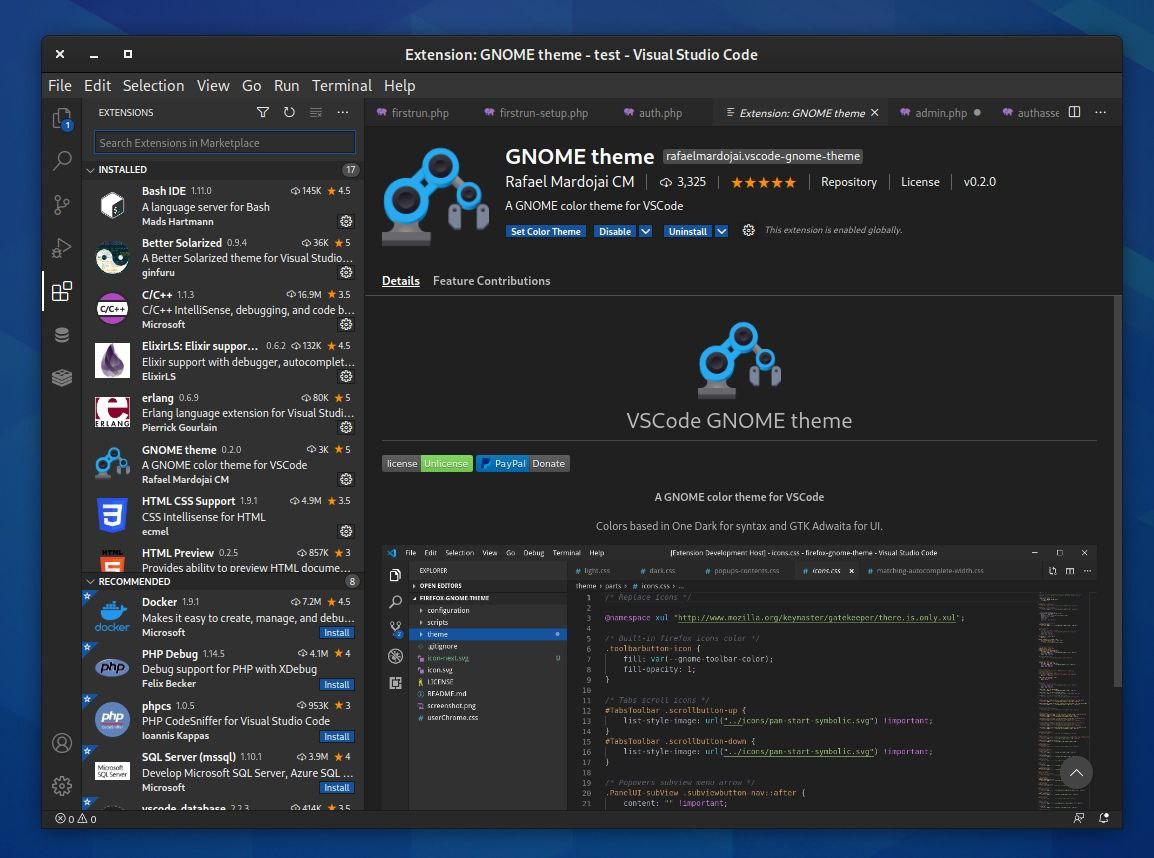Click publisher name Rafael Mardojai CM in header

click(570, 182)
